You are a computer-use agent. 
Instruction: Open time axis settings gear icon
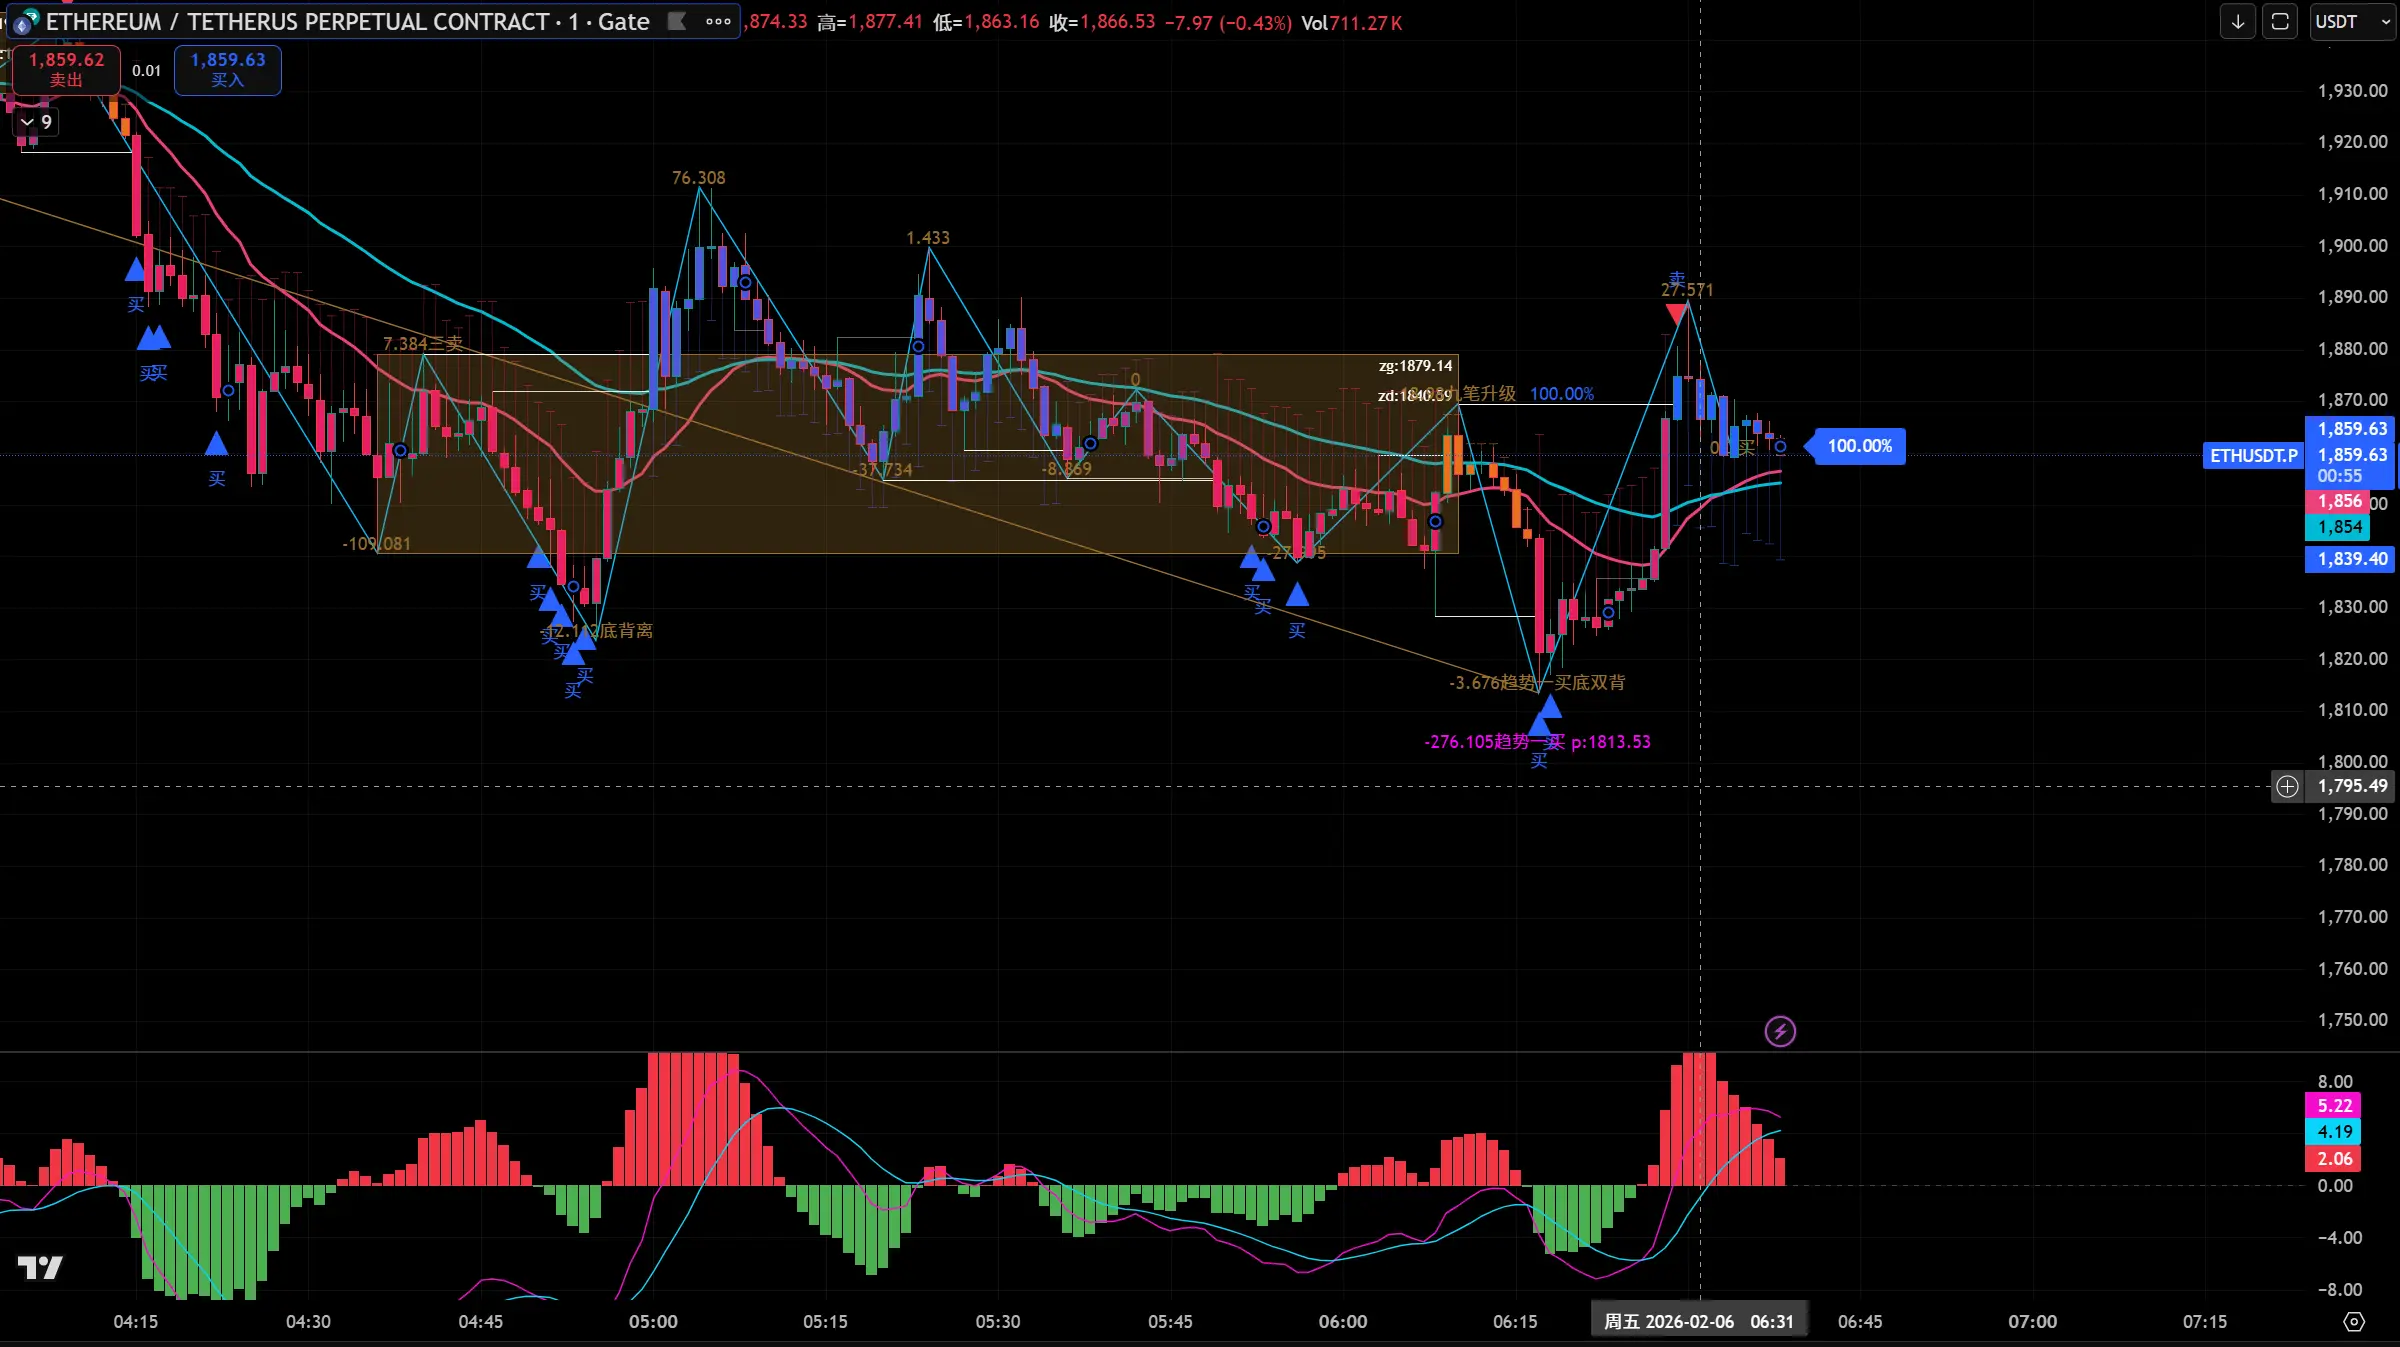[x=2354, y=1322]
